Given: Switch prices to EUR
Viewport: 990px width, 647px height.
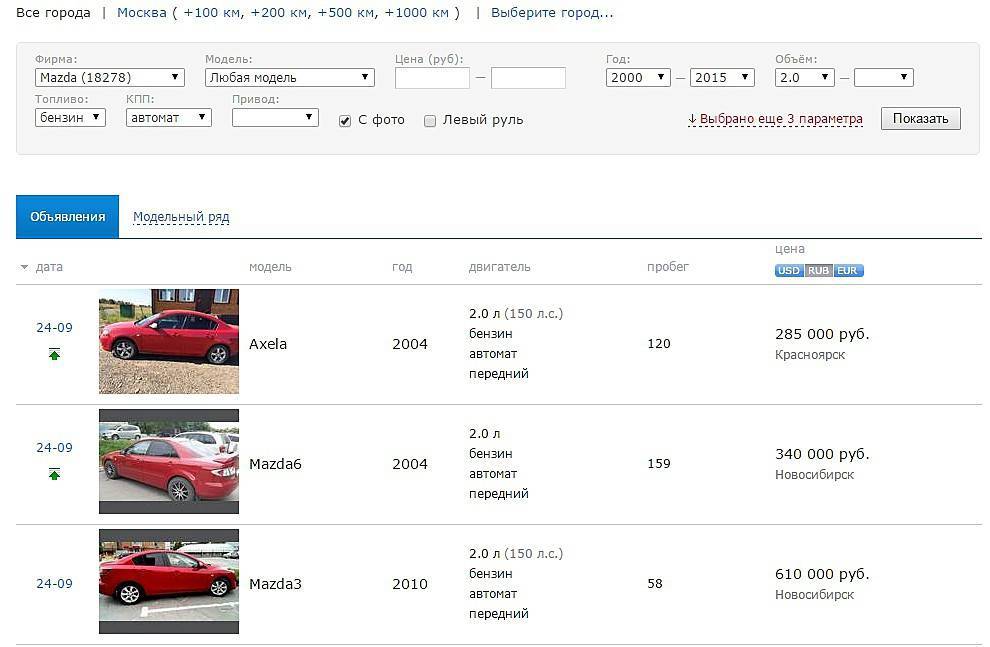Looking at the screenshot, I should point(848,270).
